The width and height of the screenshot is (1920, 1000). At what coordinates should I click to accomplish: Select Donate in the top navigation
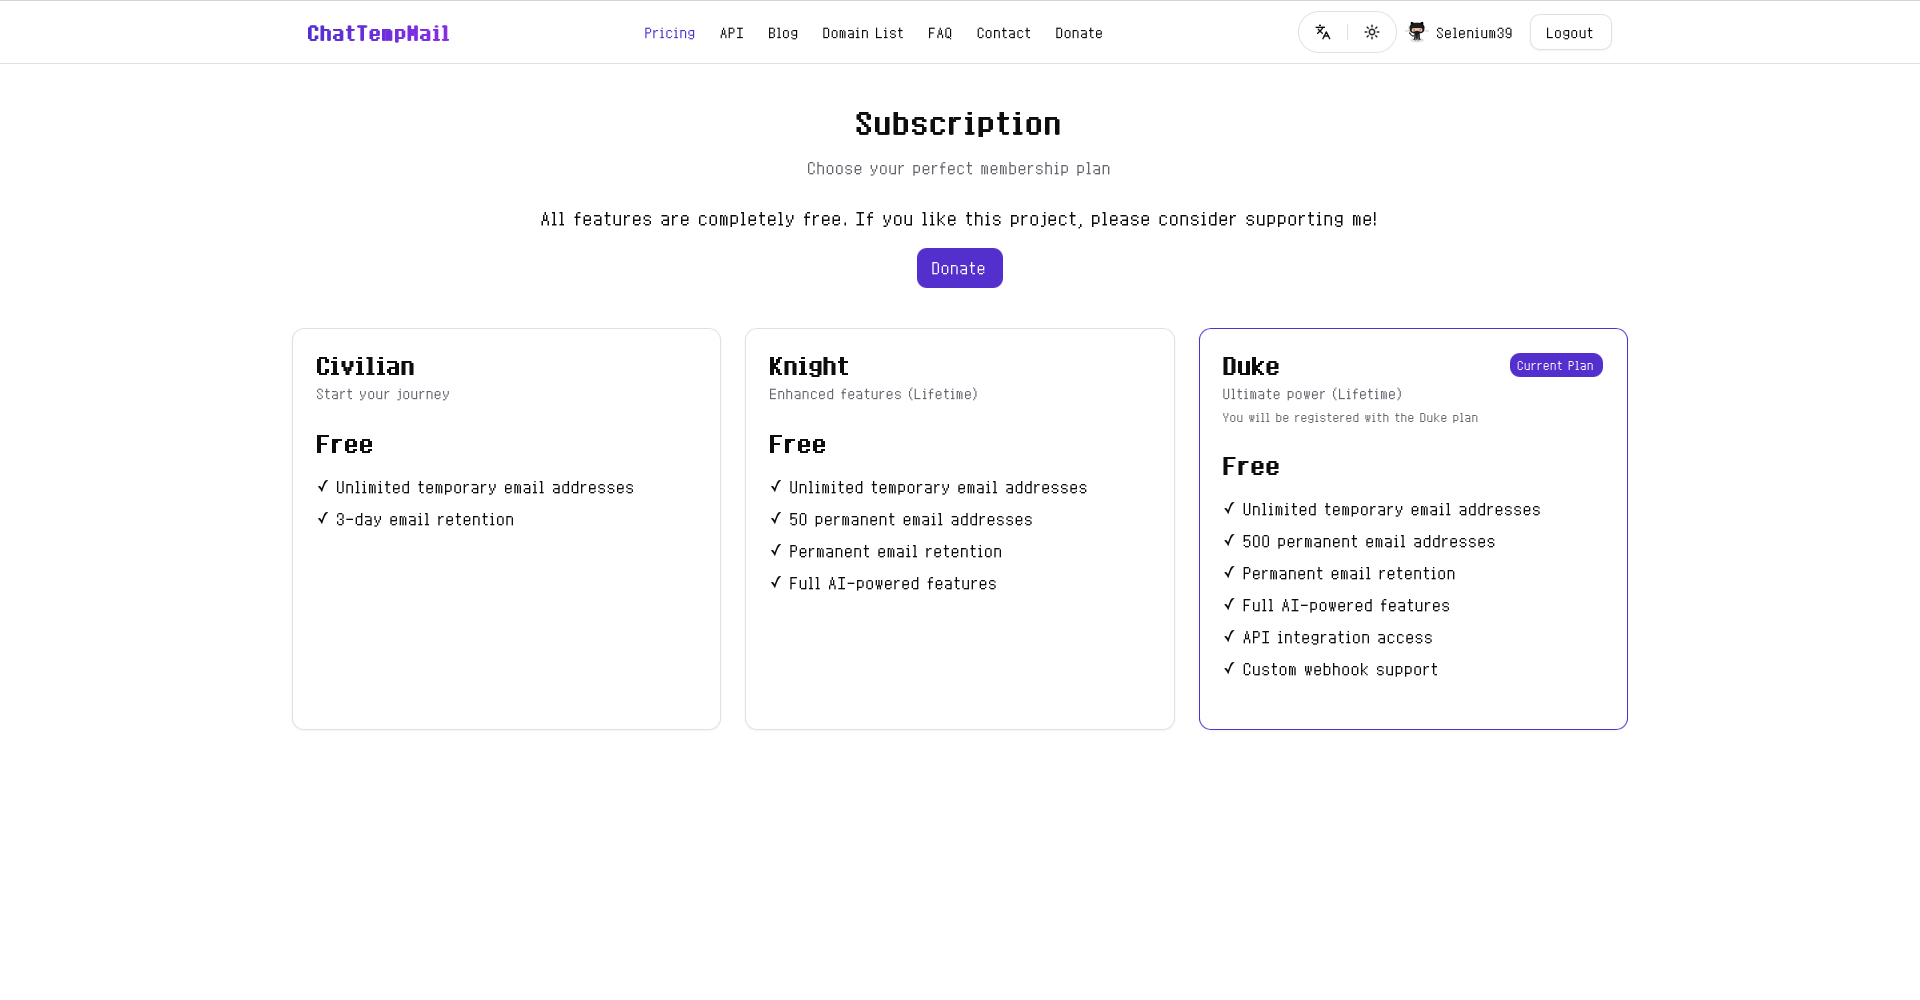point(1078,33)
